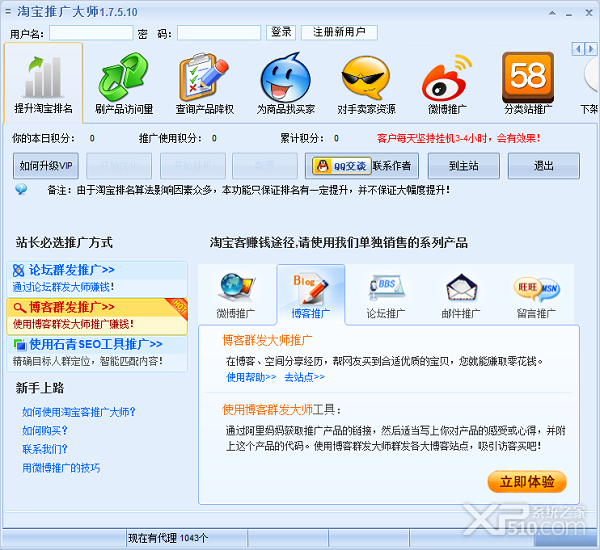Select the 论坛推广 BBS tab
This screenshot has height=550, width=600.
[x=386, y=295]
